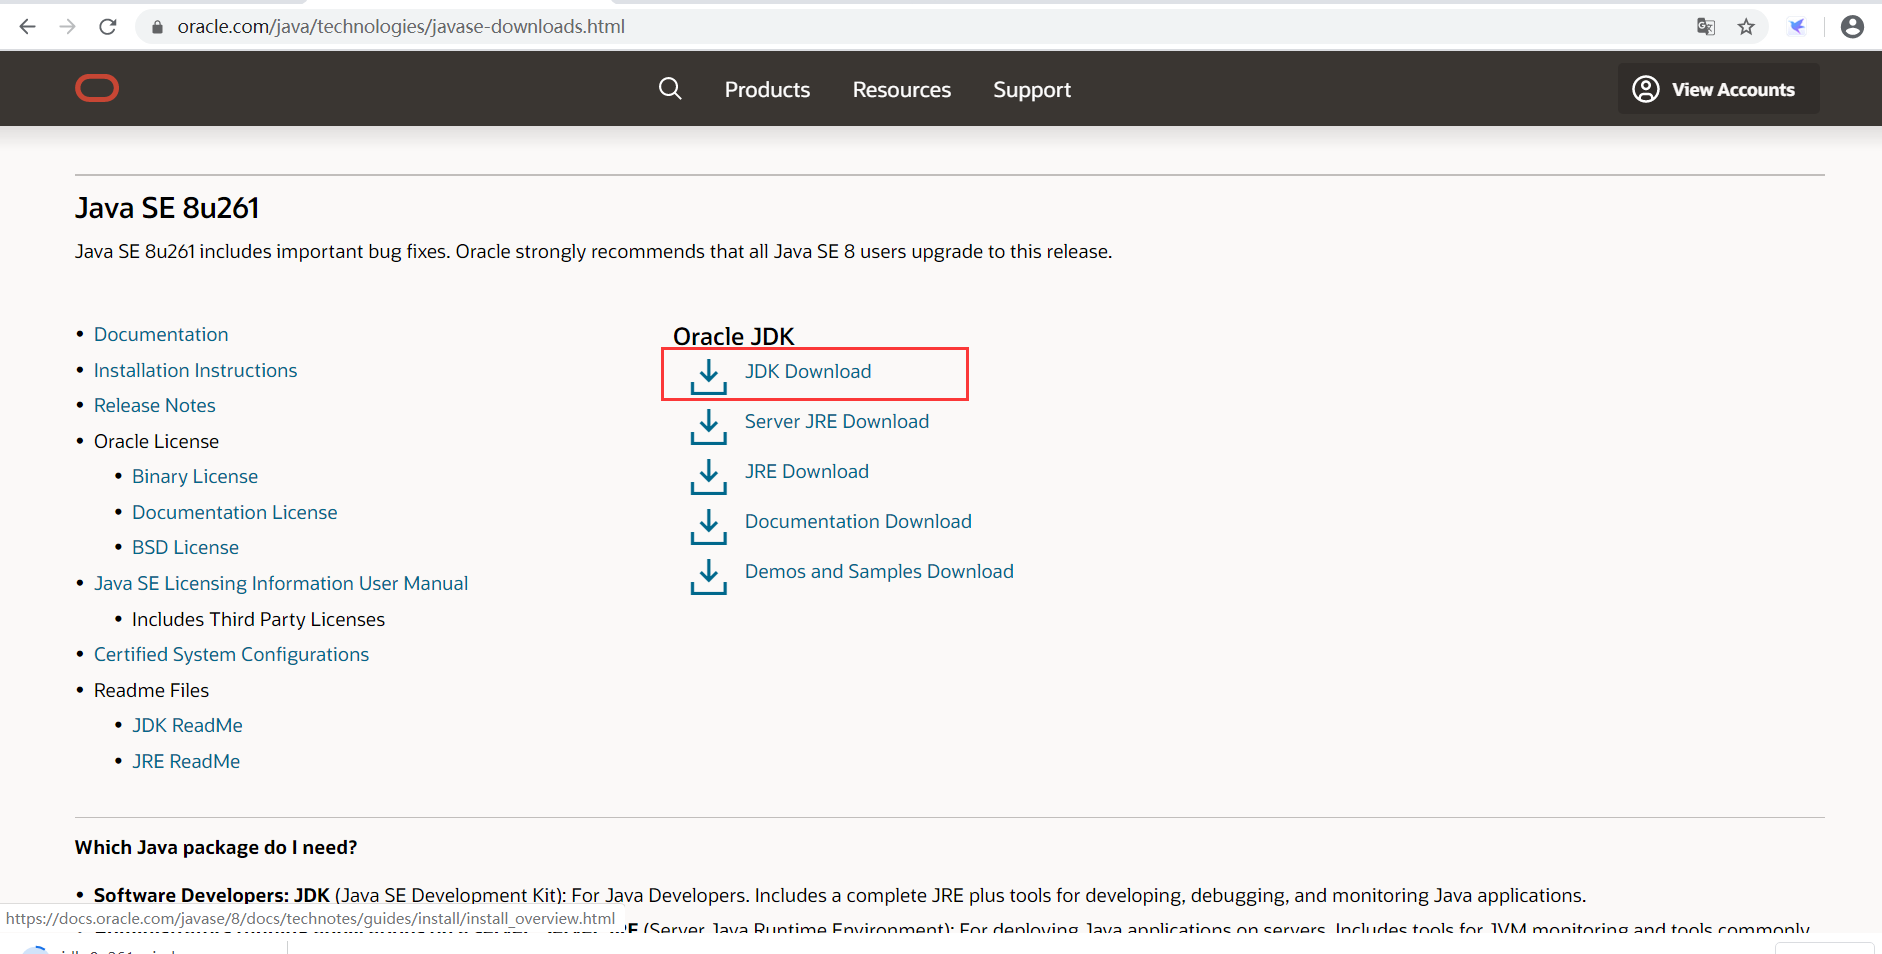This screenshot has width=1882, height=954.
Task: Open the BSD License link
Action: 185,547
